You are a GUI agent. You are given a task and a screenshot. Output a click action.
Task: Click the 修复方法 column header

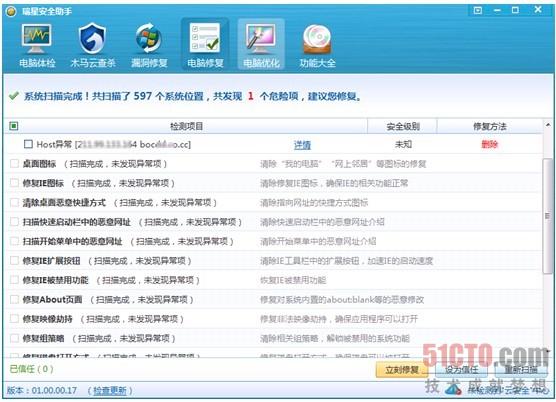tap(490, 126)
